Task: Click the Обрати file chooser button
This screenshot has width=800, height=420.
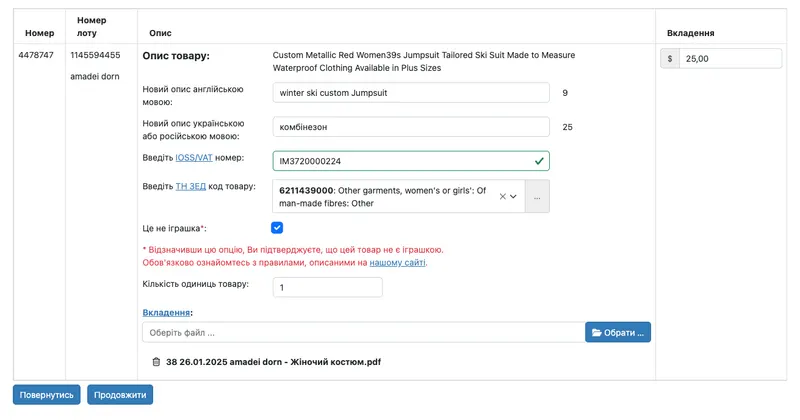Action: 618,332
